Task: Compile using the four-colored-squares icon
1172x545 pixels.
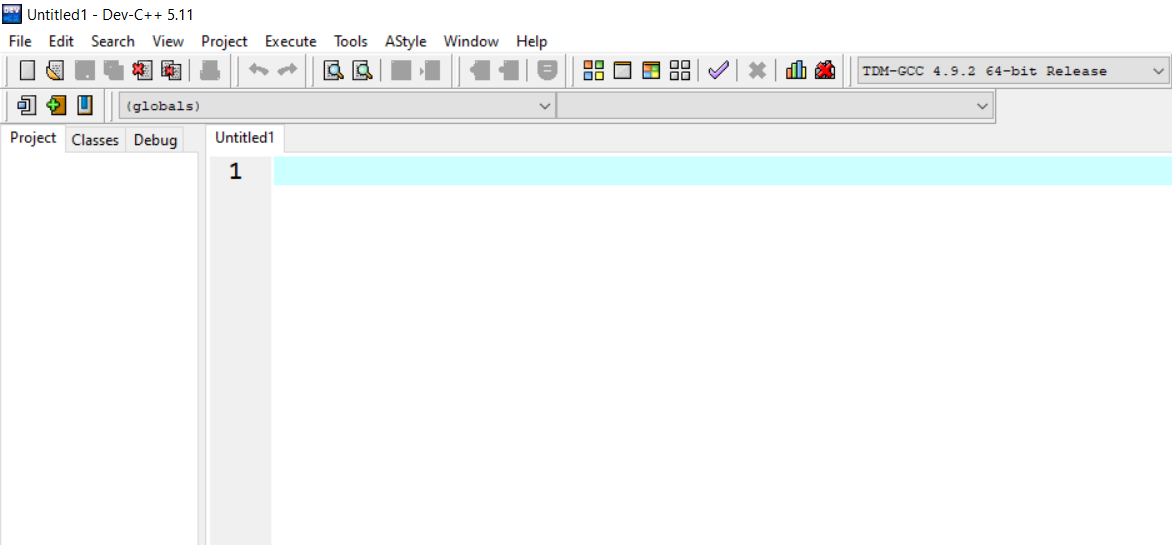Action: point(593,71)
